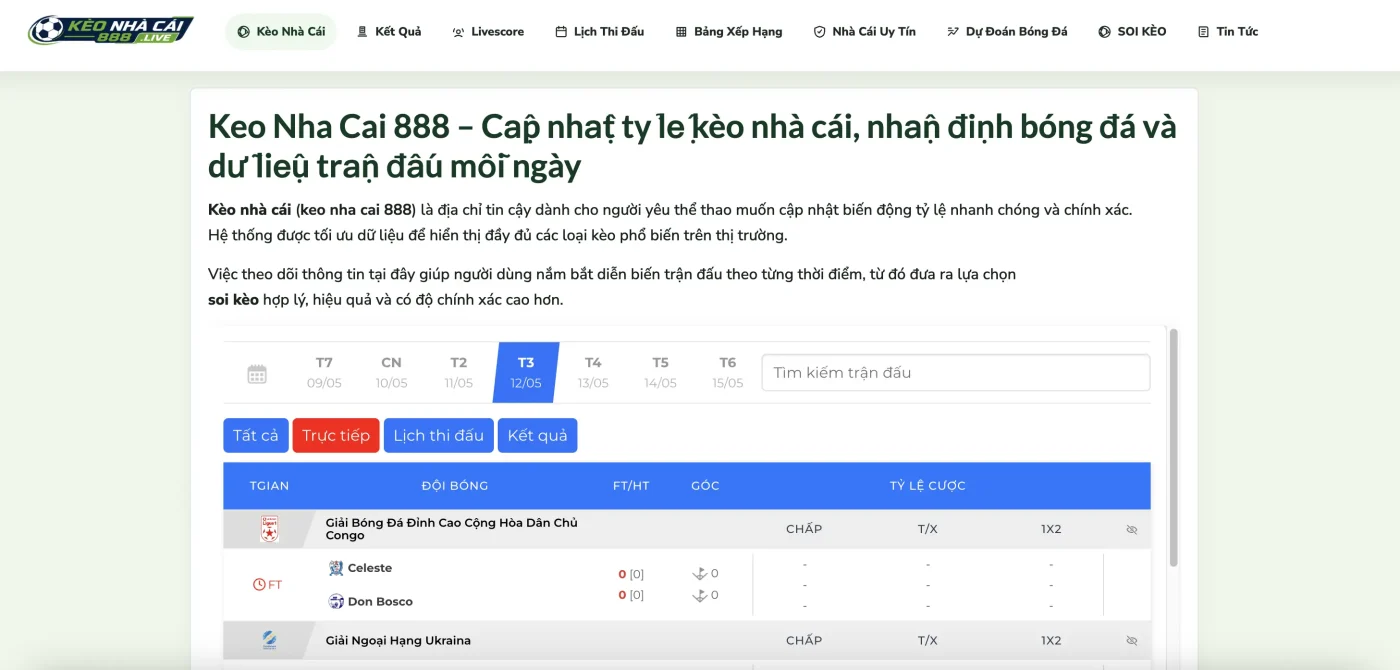Focus the Tìm kiếm trận đấu search field
1400x670 pixels.
click(956, 372)
